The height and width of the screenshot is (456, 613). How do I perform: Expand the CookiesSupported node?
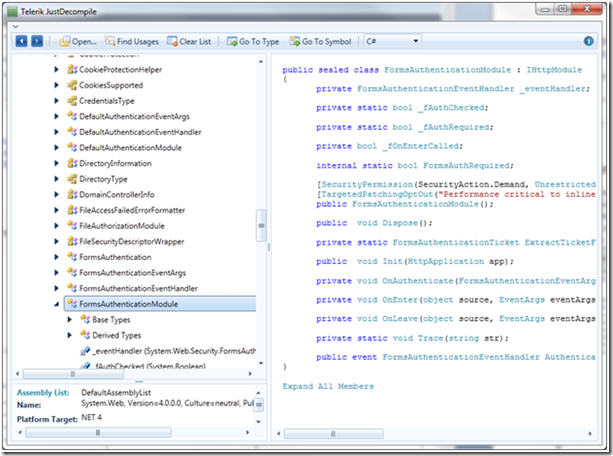click(x=57, y=85)
